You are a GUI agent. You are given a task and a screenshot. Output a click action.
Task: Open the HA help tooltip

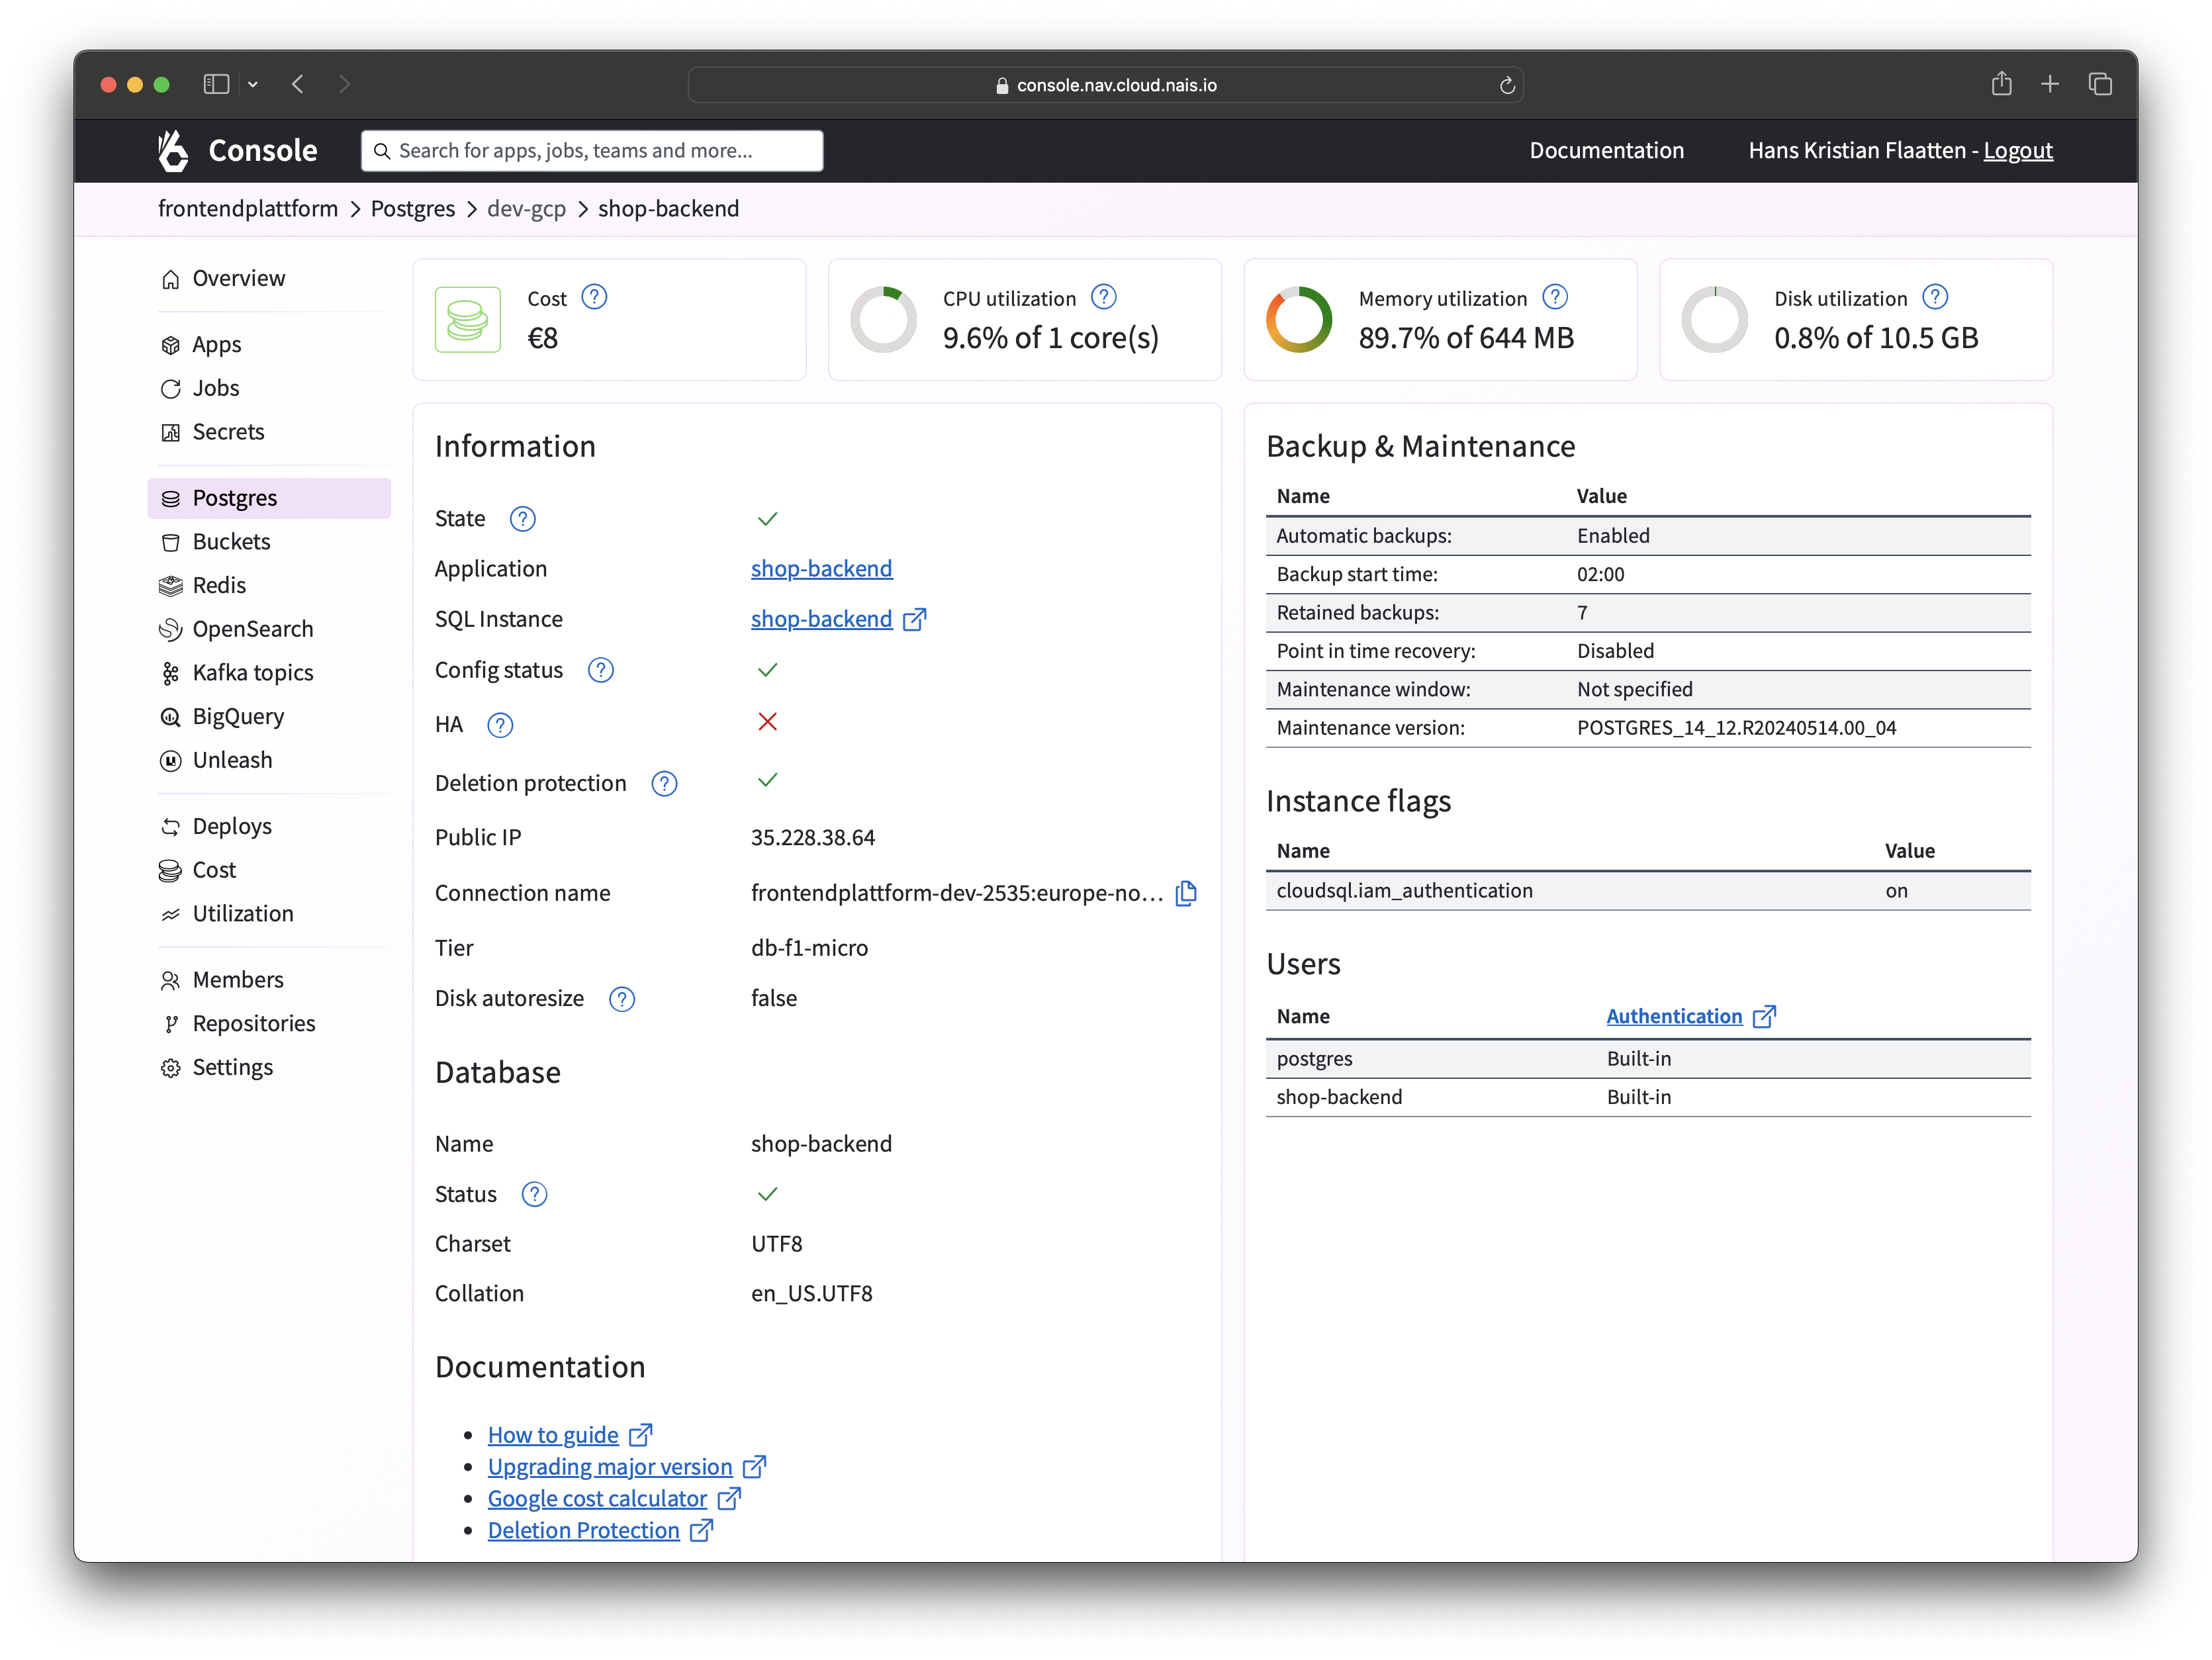click(500, 725)
